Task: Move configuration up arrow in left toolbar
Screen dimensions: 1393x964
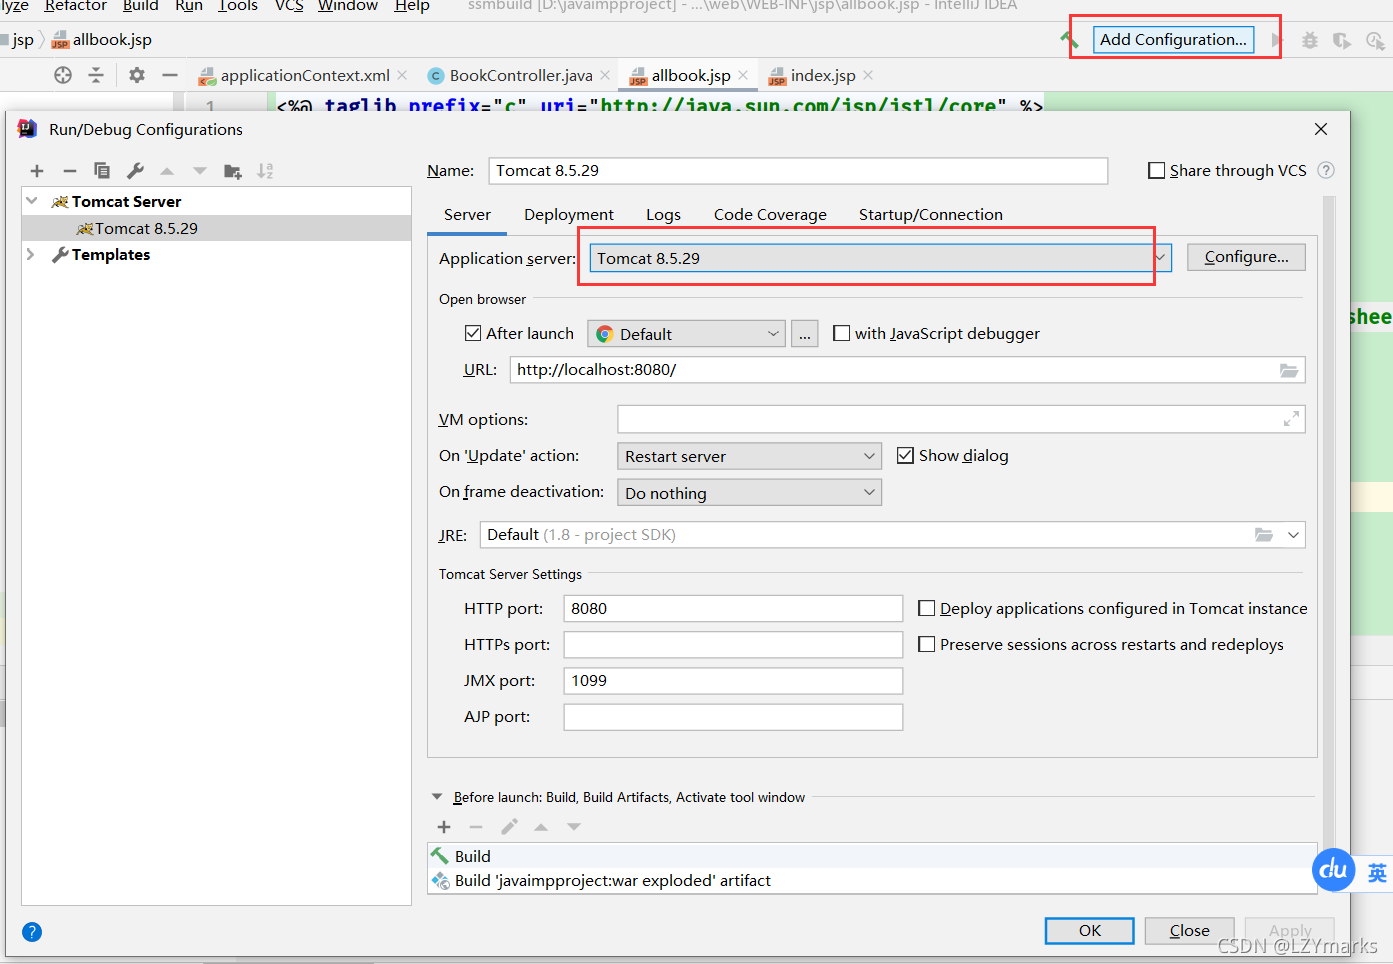Action: [x=167, y=171]
